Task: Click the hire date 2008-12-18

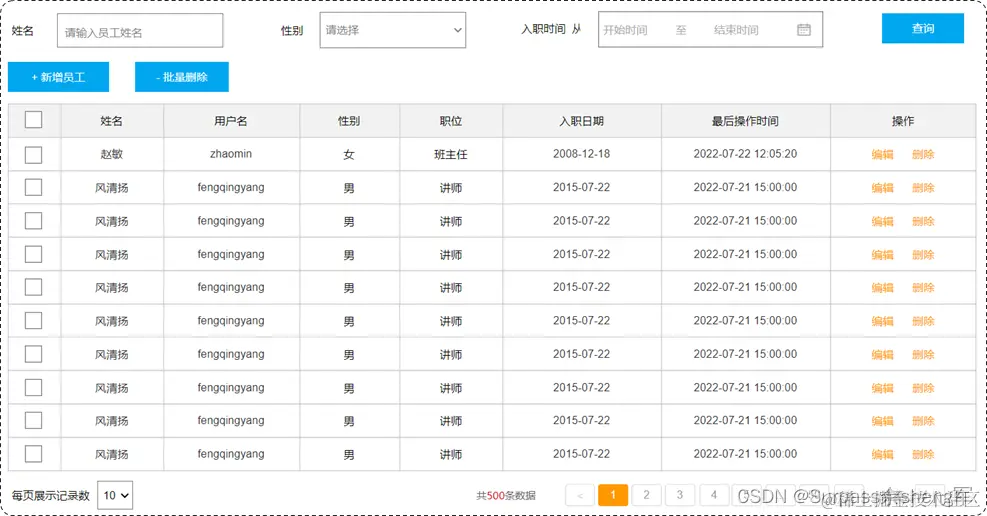Action: [x=582, y=154]
